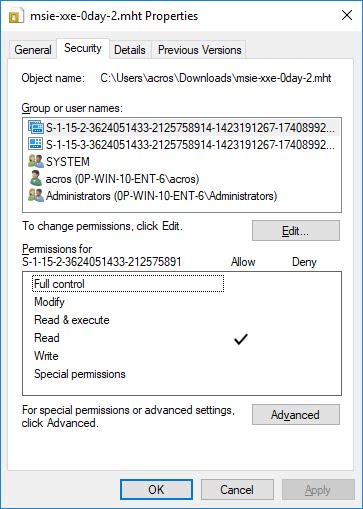The image size is (363, 509).
Task: Open the Edit permissions dialog
Action: [x=296, y=230]
